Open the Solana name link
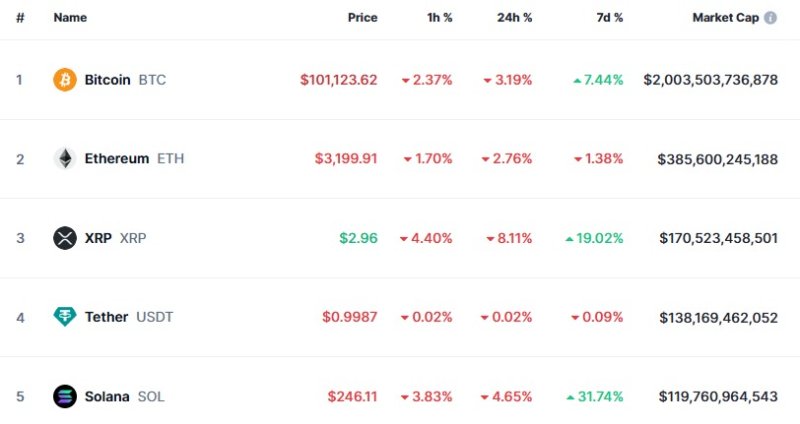This screenshot has height=424, width=800. [107, 396]
